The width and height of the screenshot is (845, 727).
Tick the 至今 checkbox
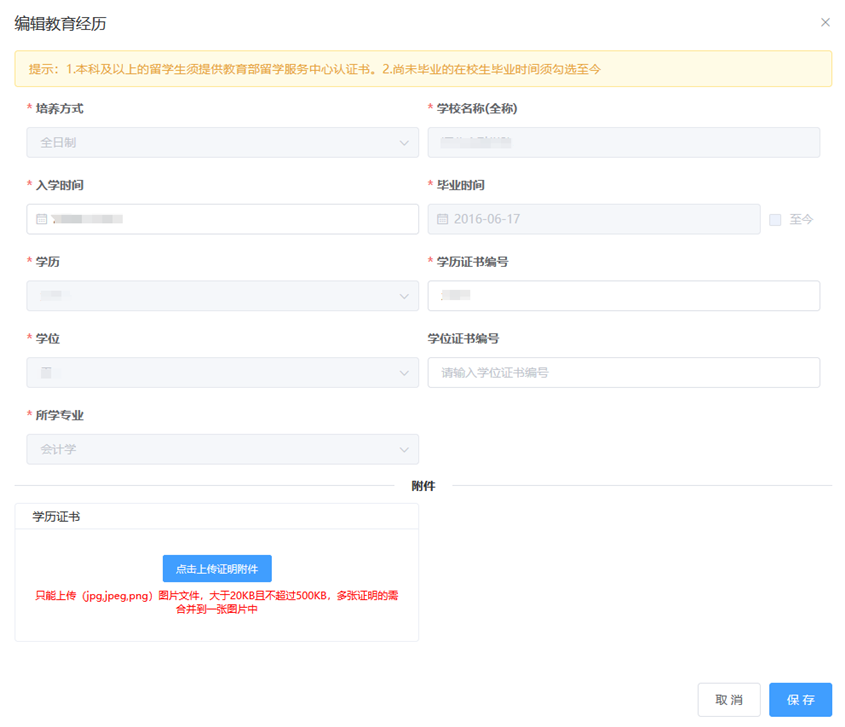[x=775, y=220]
